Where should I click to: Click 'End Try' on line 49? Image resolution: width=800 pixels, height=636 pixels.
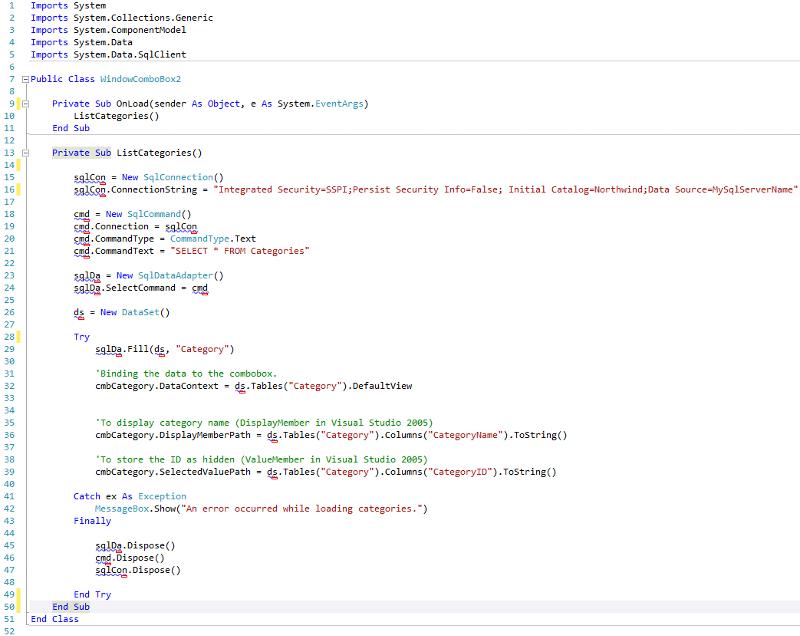[92, 595]
